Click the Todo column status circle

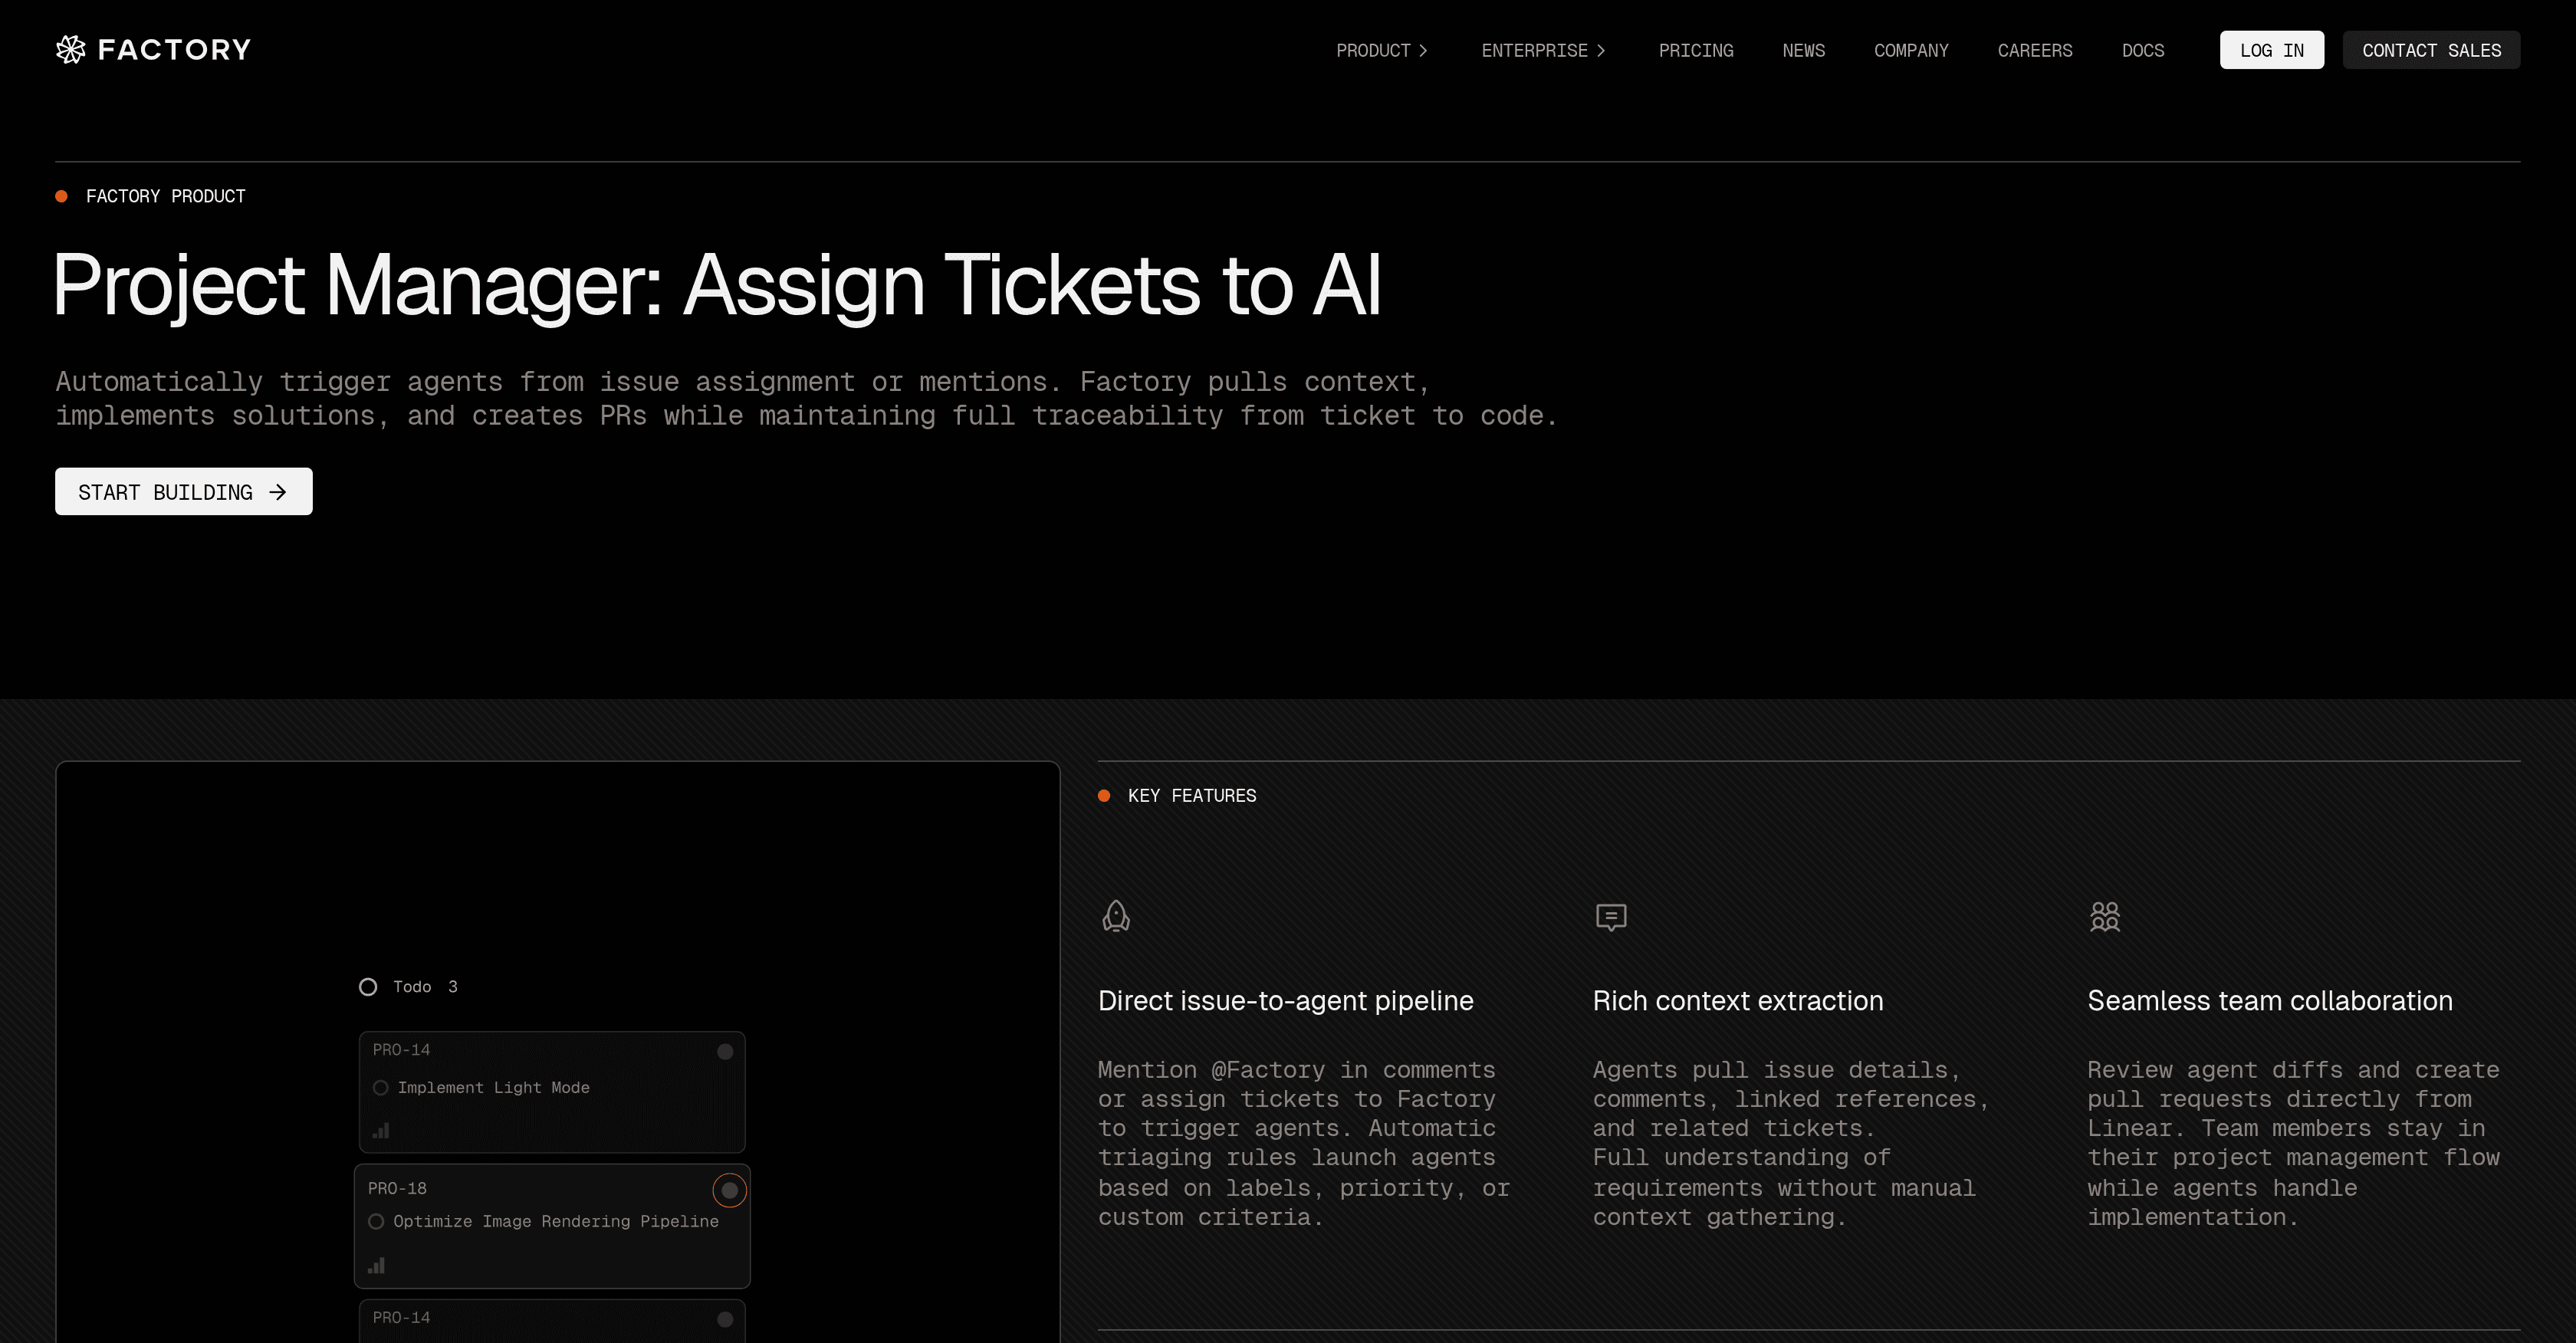click(x=368, y=987)
